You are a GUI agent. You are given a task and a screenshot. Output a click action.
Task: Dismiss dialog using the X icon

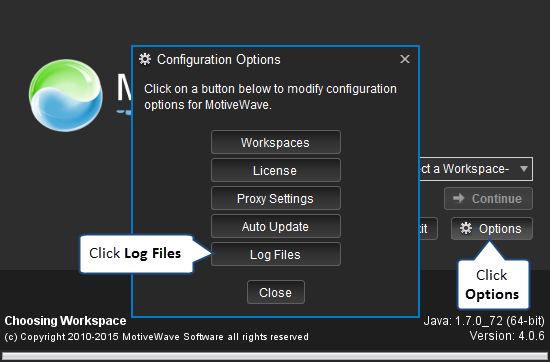tap(405, 59)
